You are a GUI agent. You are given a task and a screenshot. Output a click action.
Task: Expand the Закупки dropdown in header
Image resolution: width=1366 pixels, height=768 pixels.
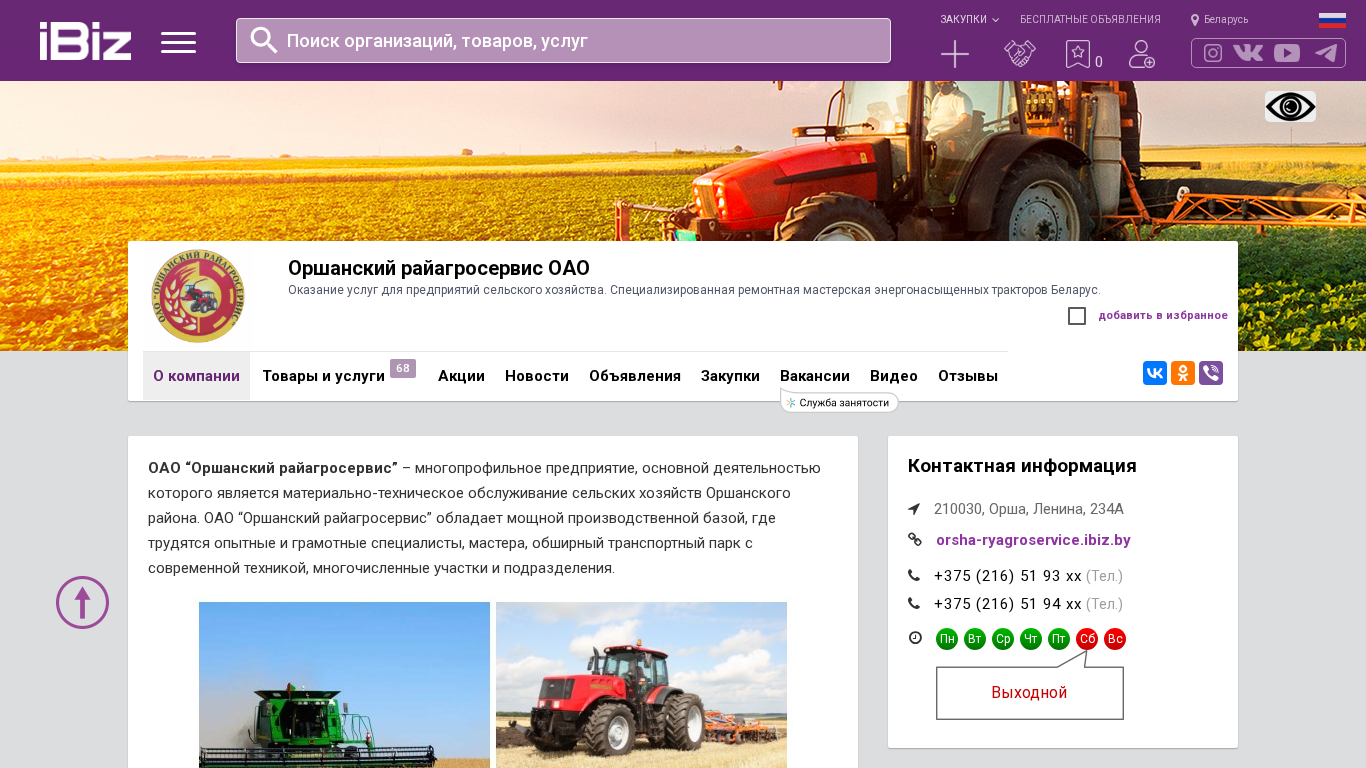point(969,20)
